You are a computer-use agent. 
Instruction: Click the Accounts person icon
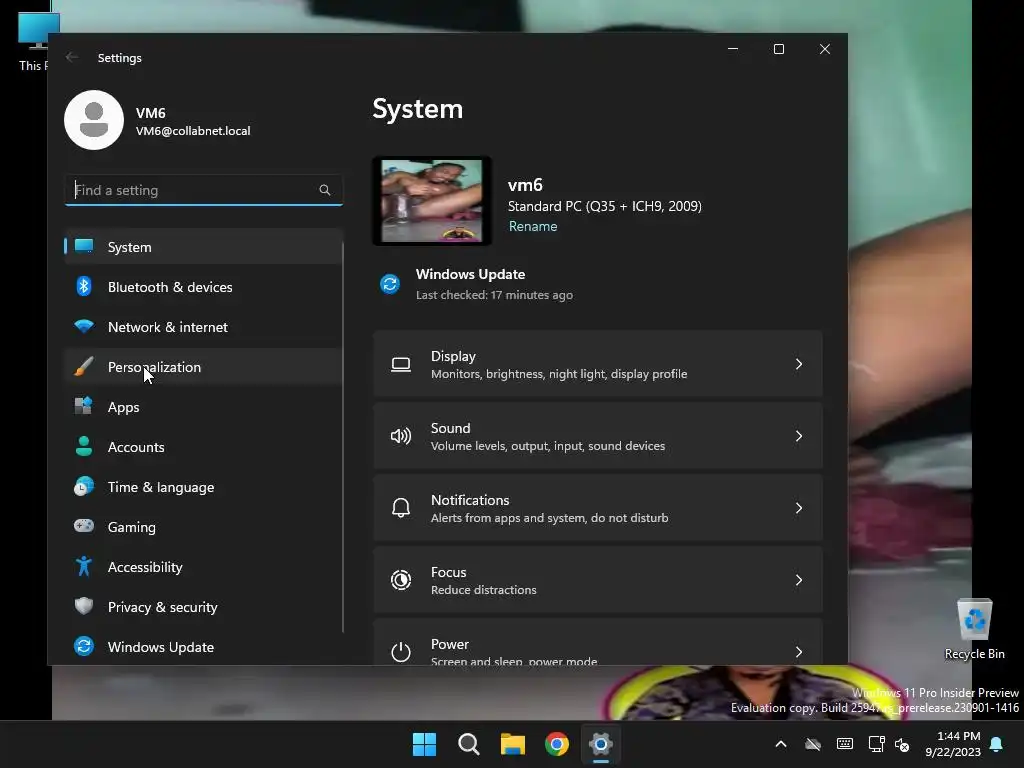[84, 446]
